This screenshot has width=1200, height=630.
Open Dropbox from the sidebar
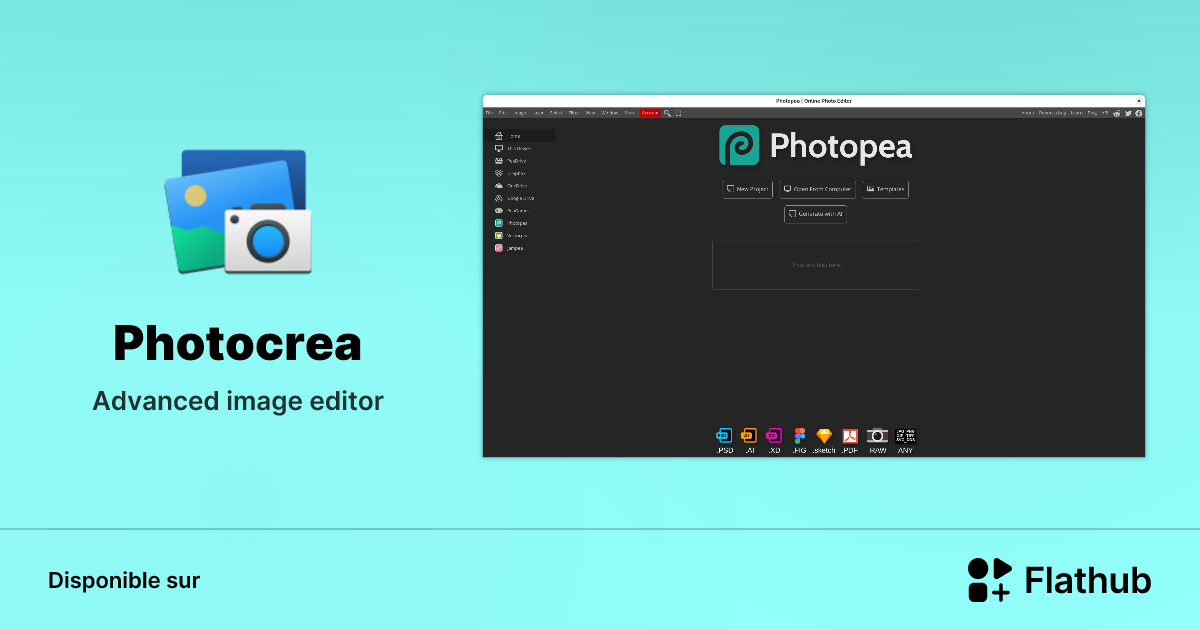point(516,173)
